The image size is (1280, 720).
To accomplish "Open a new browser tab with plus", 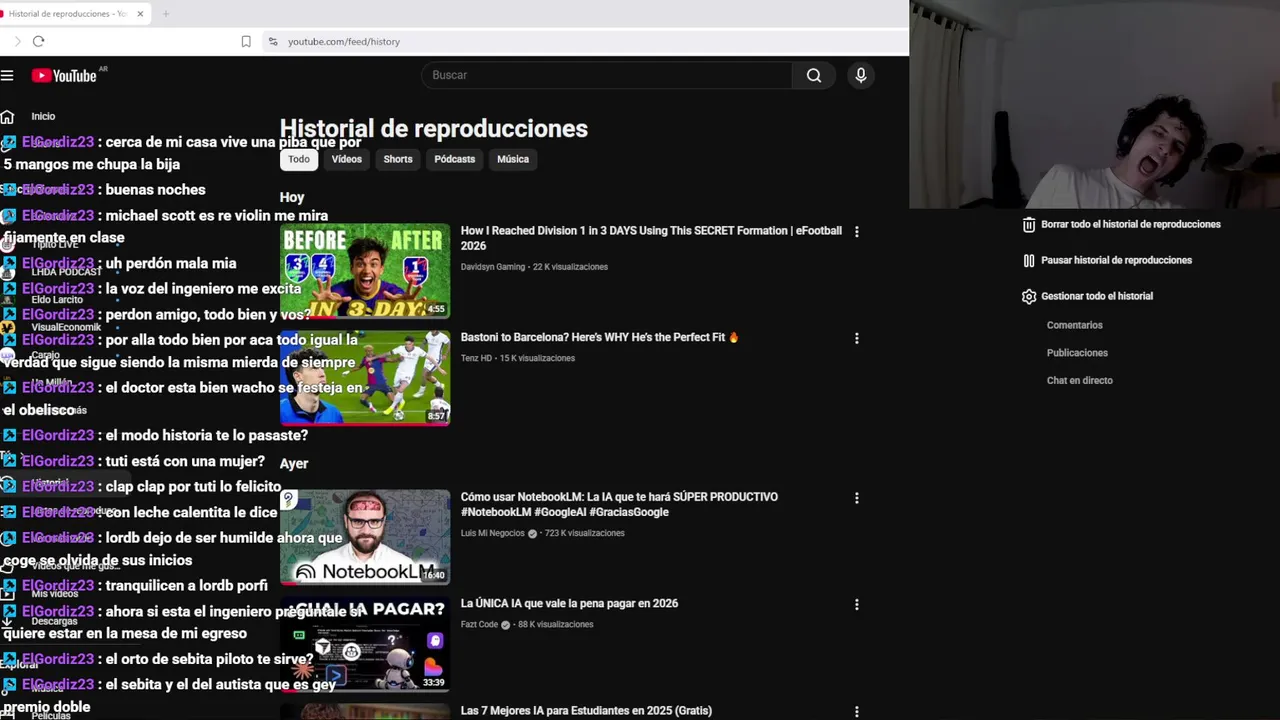I will click(166, 14).
